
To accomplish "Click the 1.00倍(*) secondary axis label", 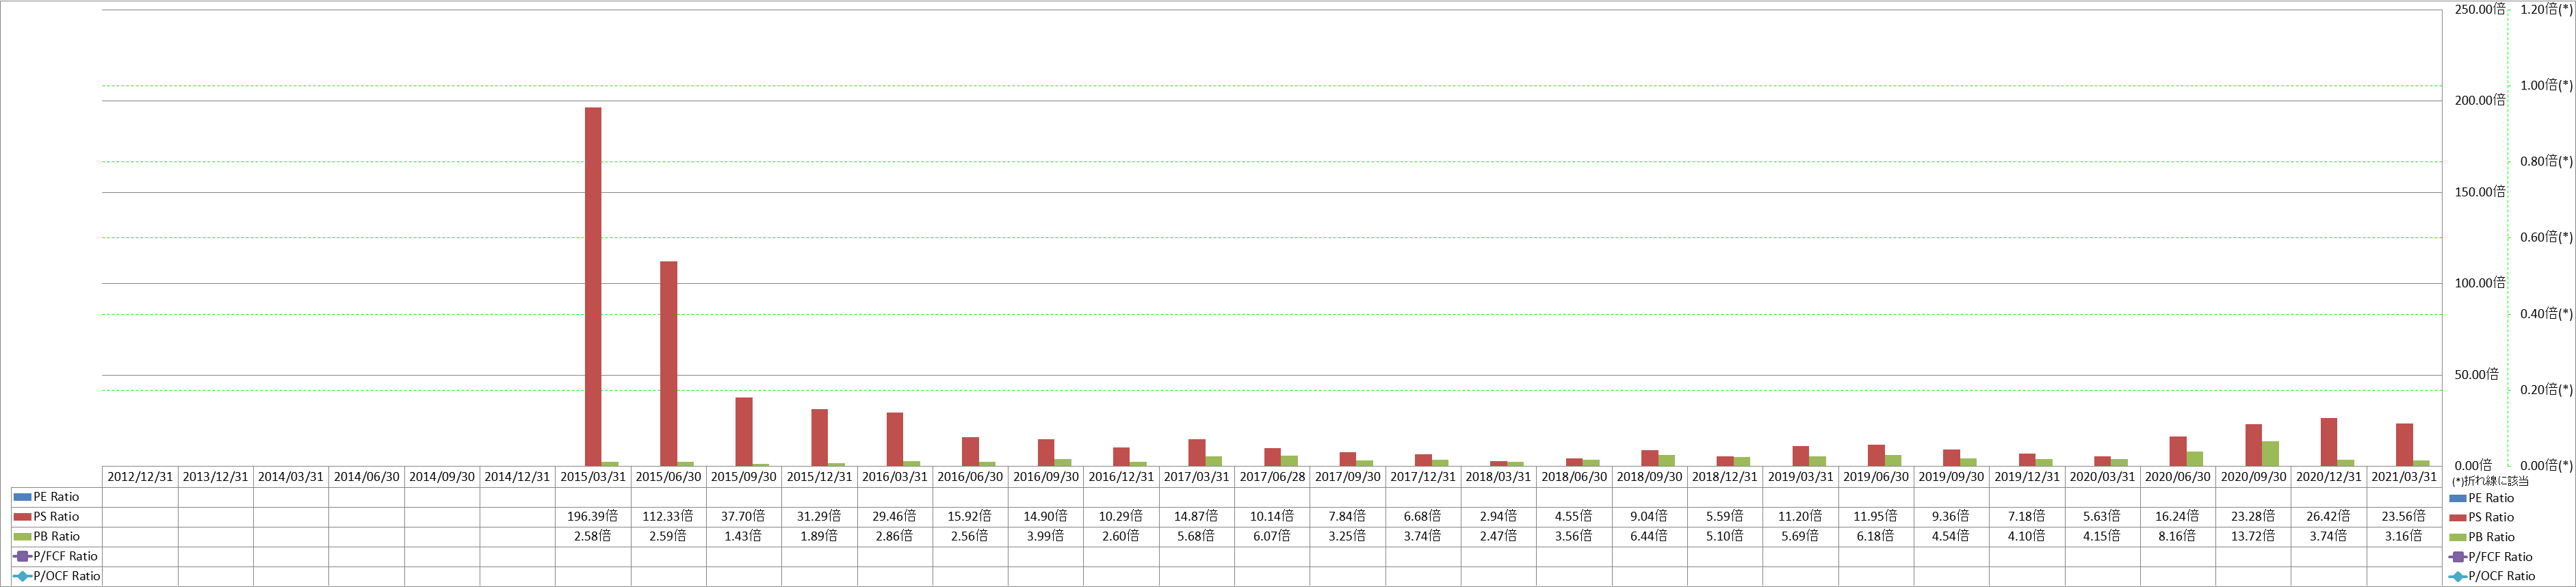I will (2546, 86).
